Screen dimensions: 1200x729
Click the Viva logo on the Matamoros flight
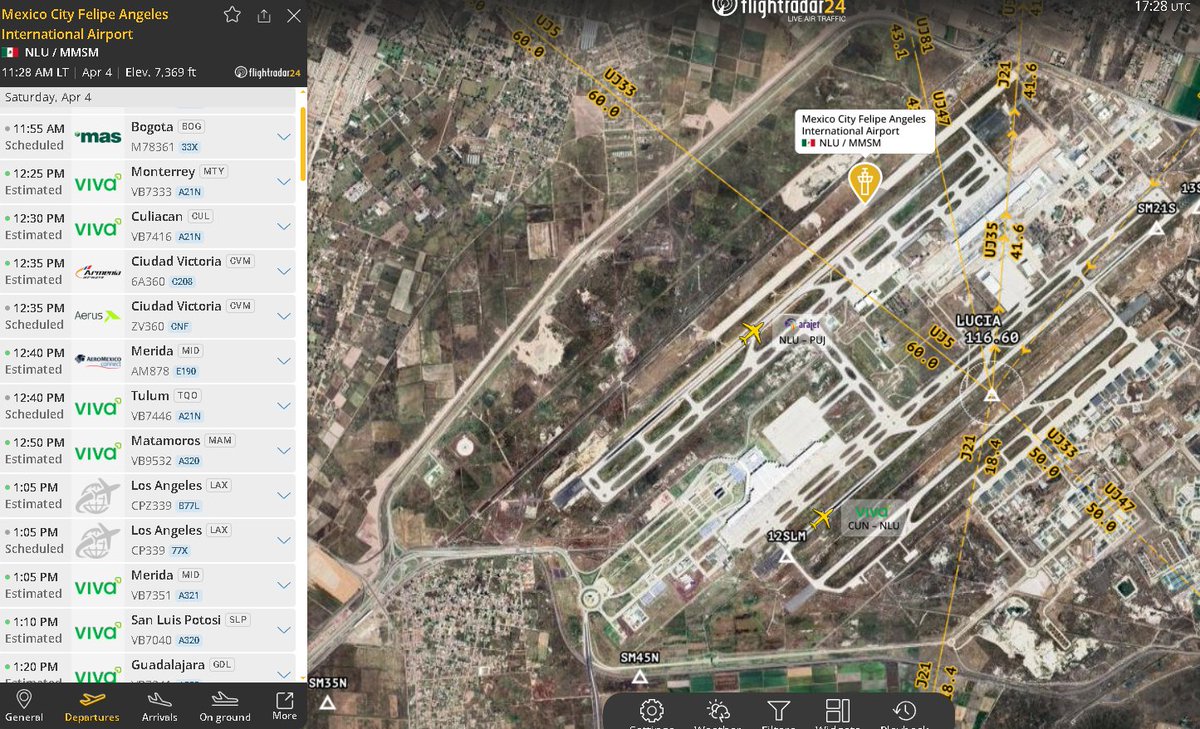(x=98, y=453)
